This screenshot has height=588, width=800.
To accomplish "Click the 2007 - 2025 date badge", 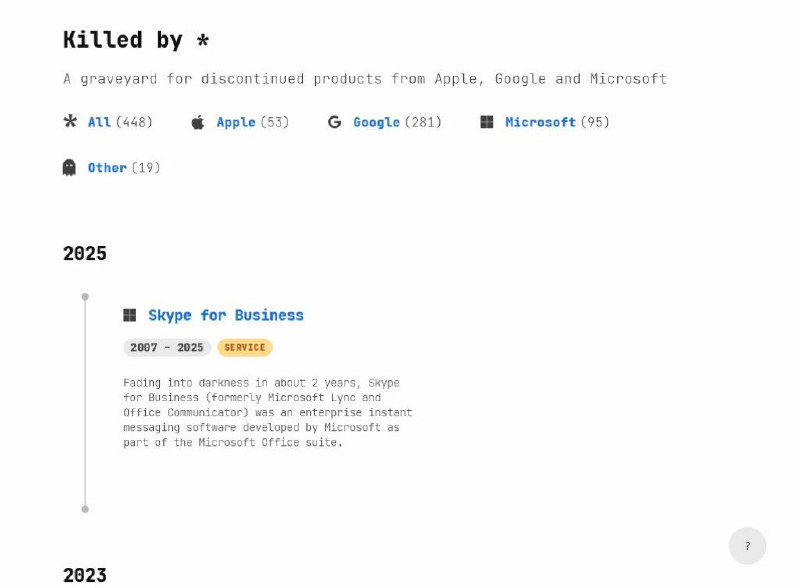I will coord(167,348).
